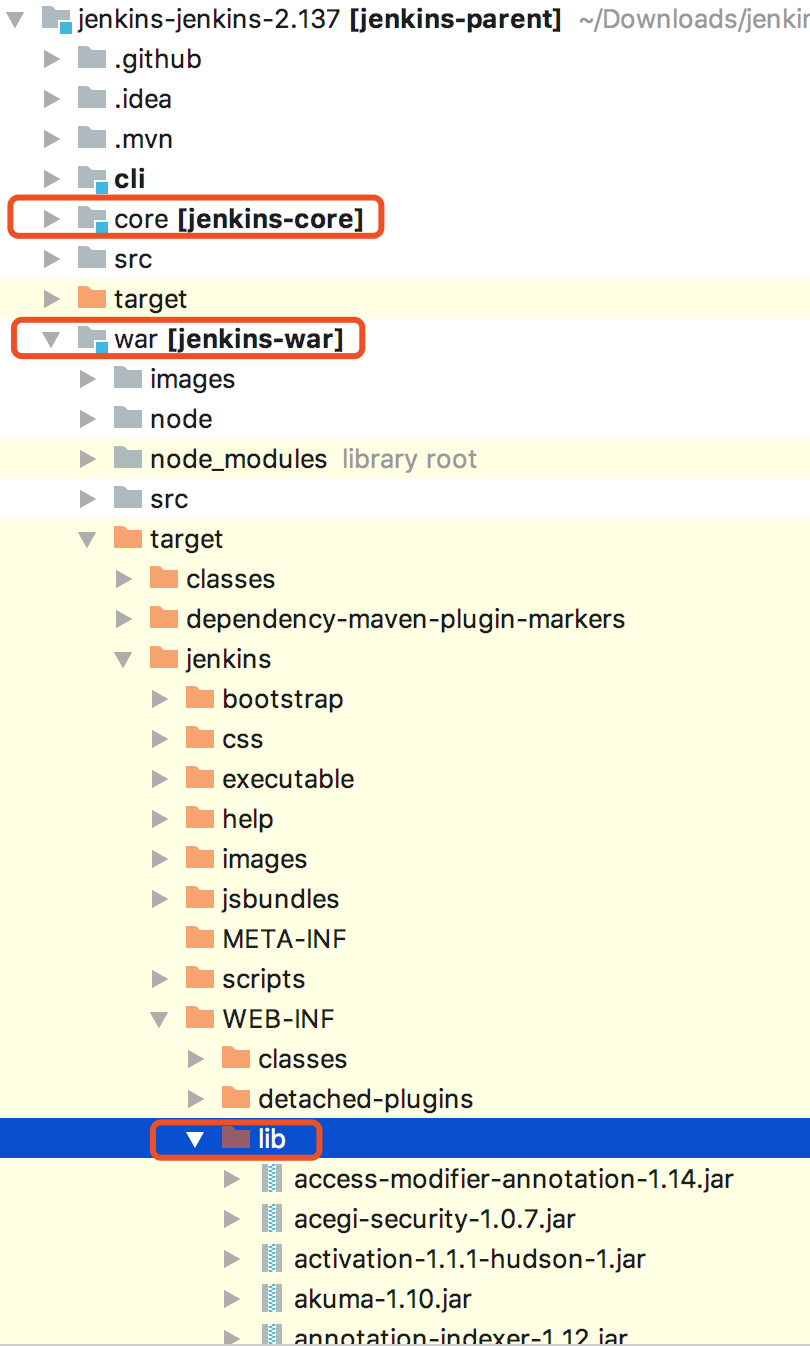The height and width of the screenshot is (1346, 810).
Task: Click the 'library root' label text
Action: click(410, 459)
